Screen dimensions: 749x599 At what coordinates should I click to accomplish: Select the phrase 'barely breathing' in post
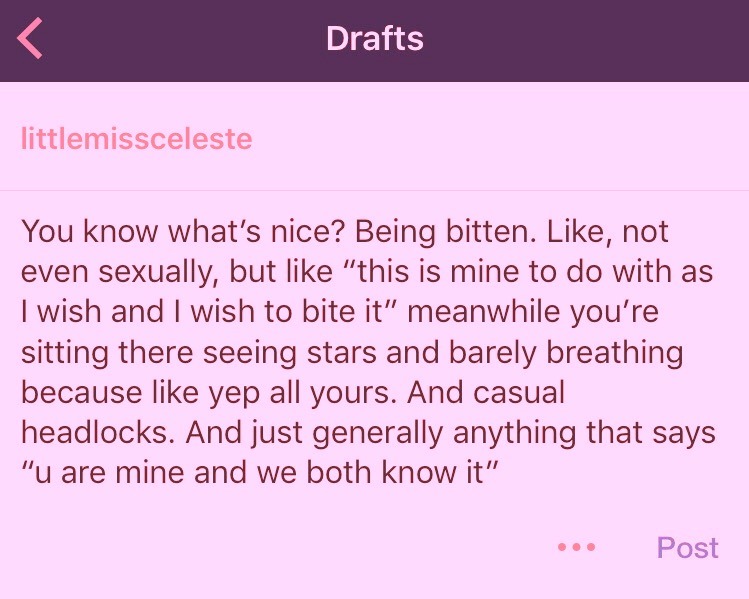point(566,352)
